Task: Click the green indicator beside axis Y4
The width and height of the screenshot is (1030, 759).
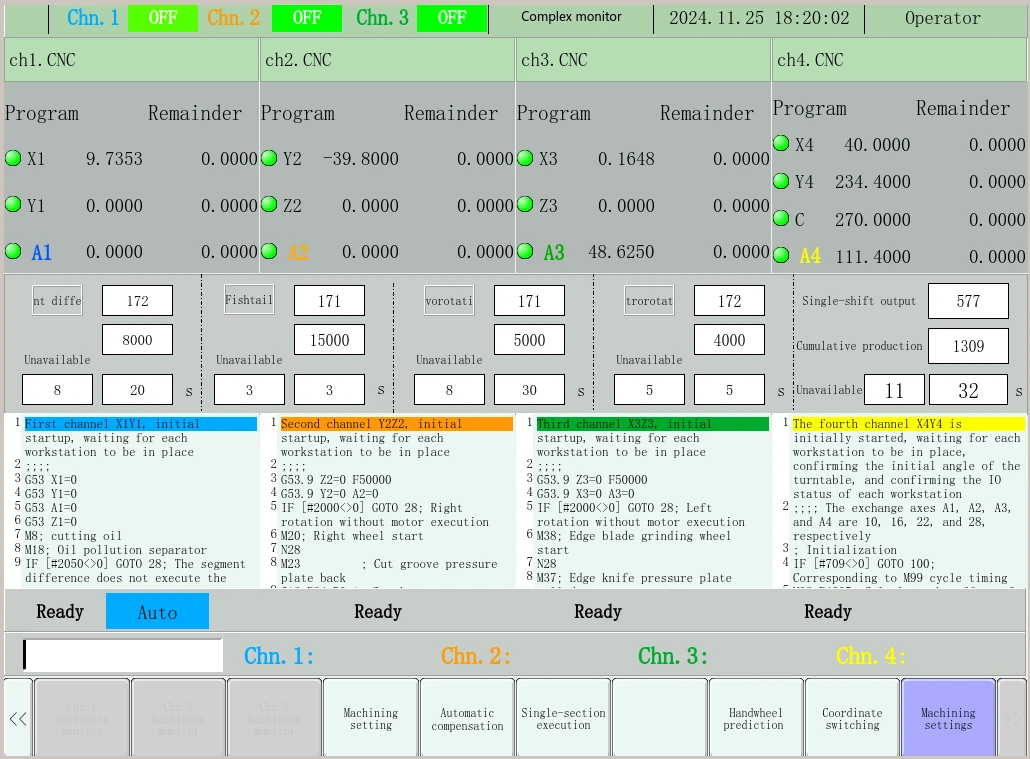Action: pyautogui.click(x=781, y=181)
